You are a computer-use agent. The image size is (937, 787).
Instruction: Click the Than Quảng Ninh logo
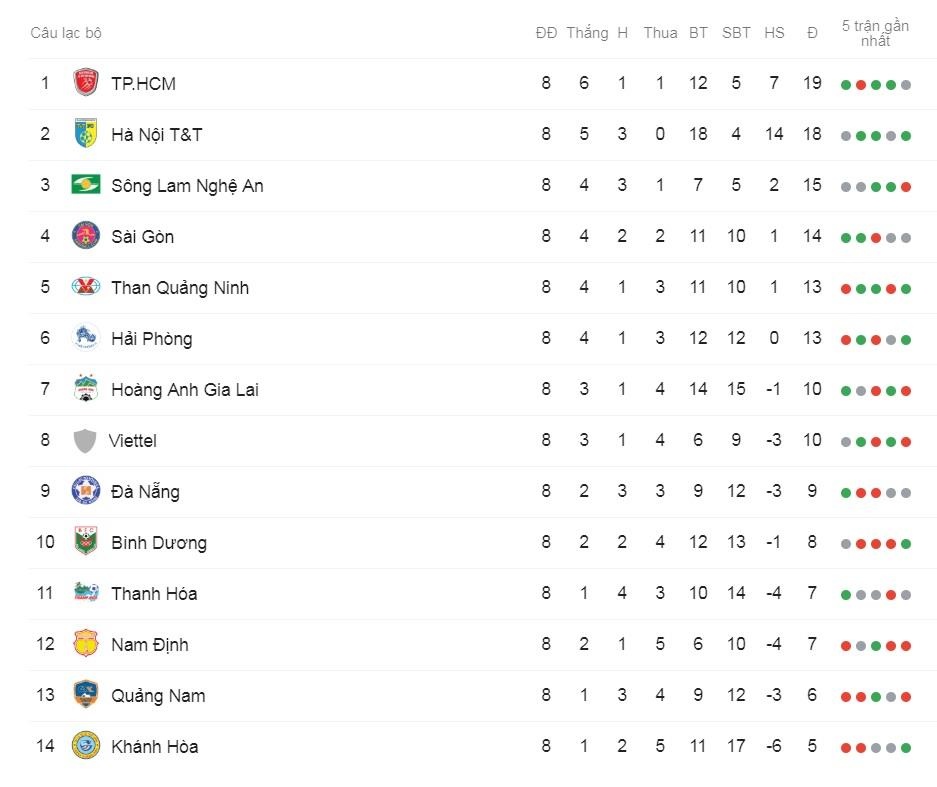coord(86,287)
